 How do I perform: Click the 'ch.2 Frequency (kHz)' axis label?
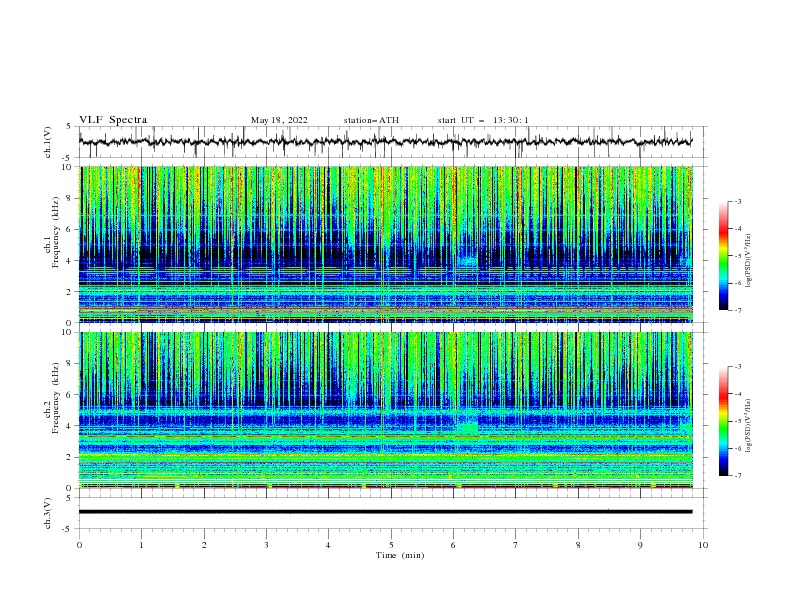(52, 398)
